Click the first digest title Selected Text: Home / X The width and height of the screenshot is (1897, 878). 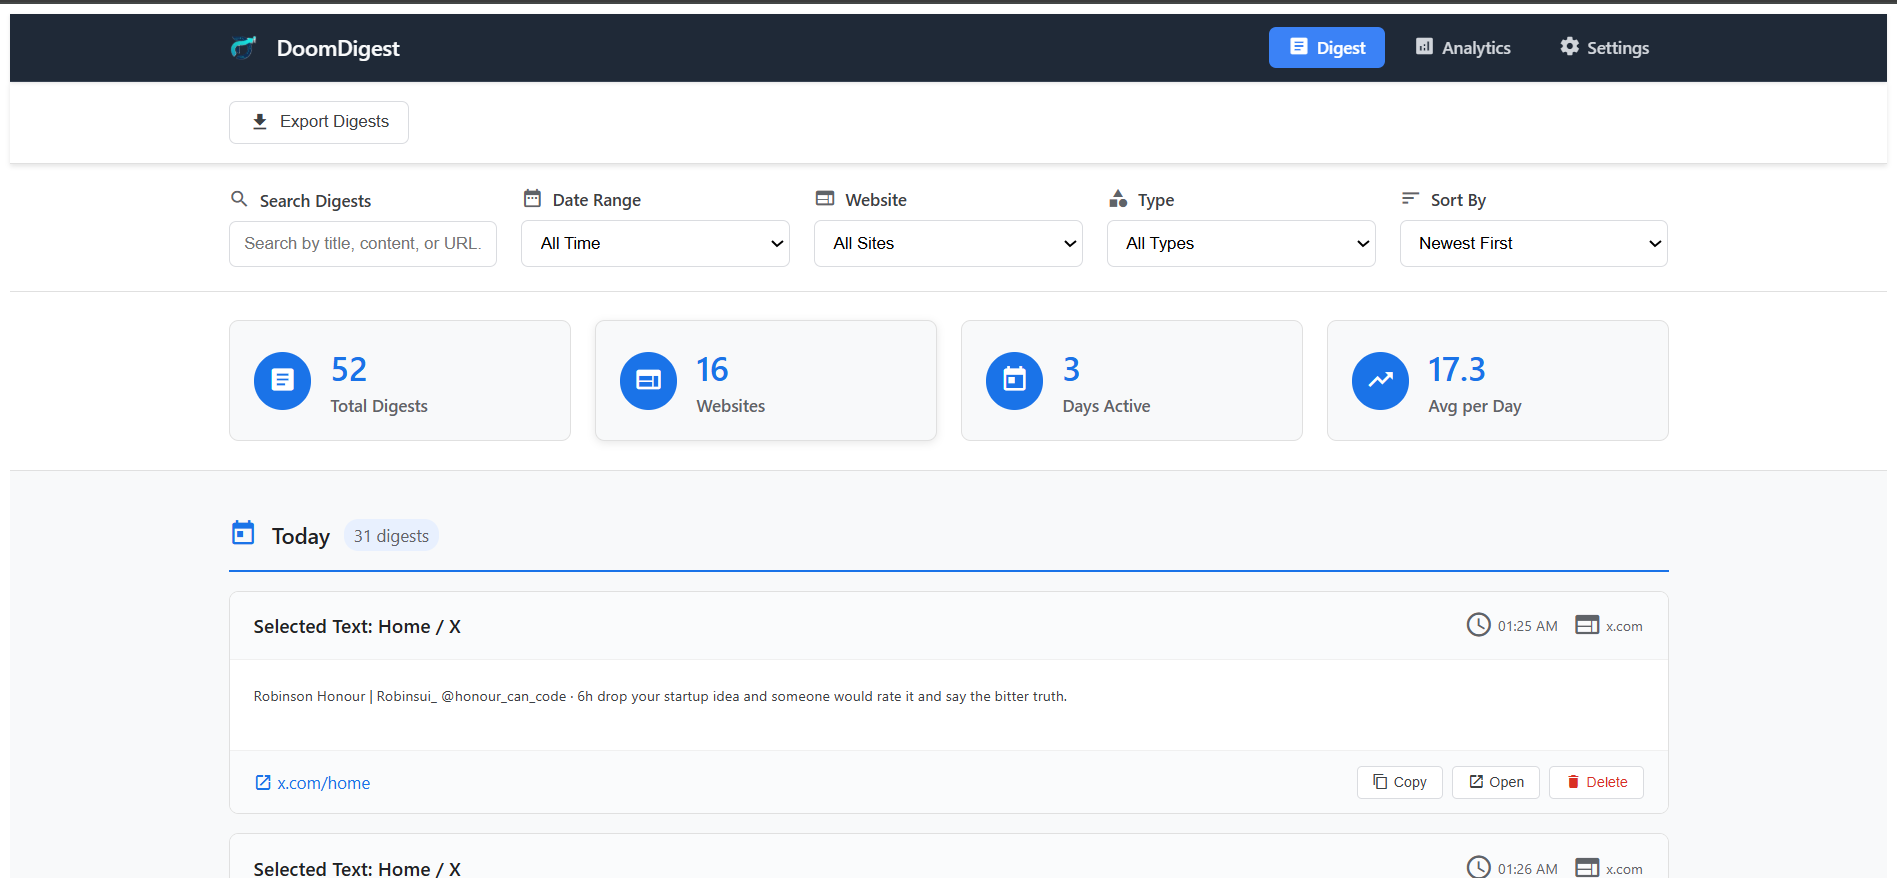pos(357,627)
